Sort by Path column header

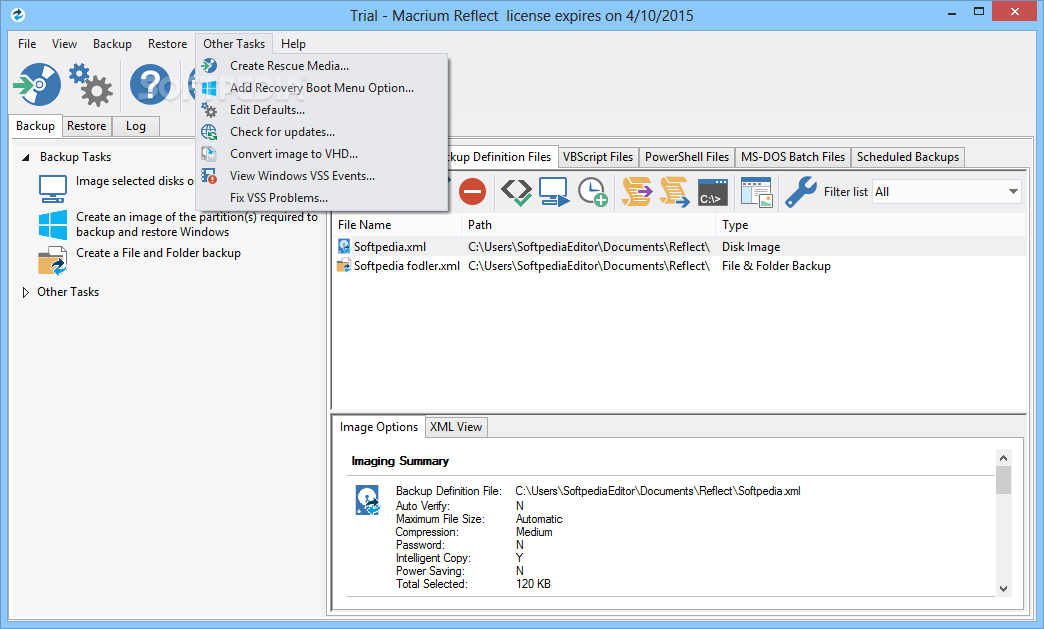click(589, 225)
